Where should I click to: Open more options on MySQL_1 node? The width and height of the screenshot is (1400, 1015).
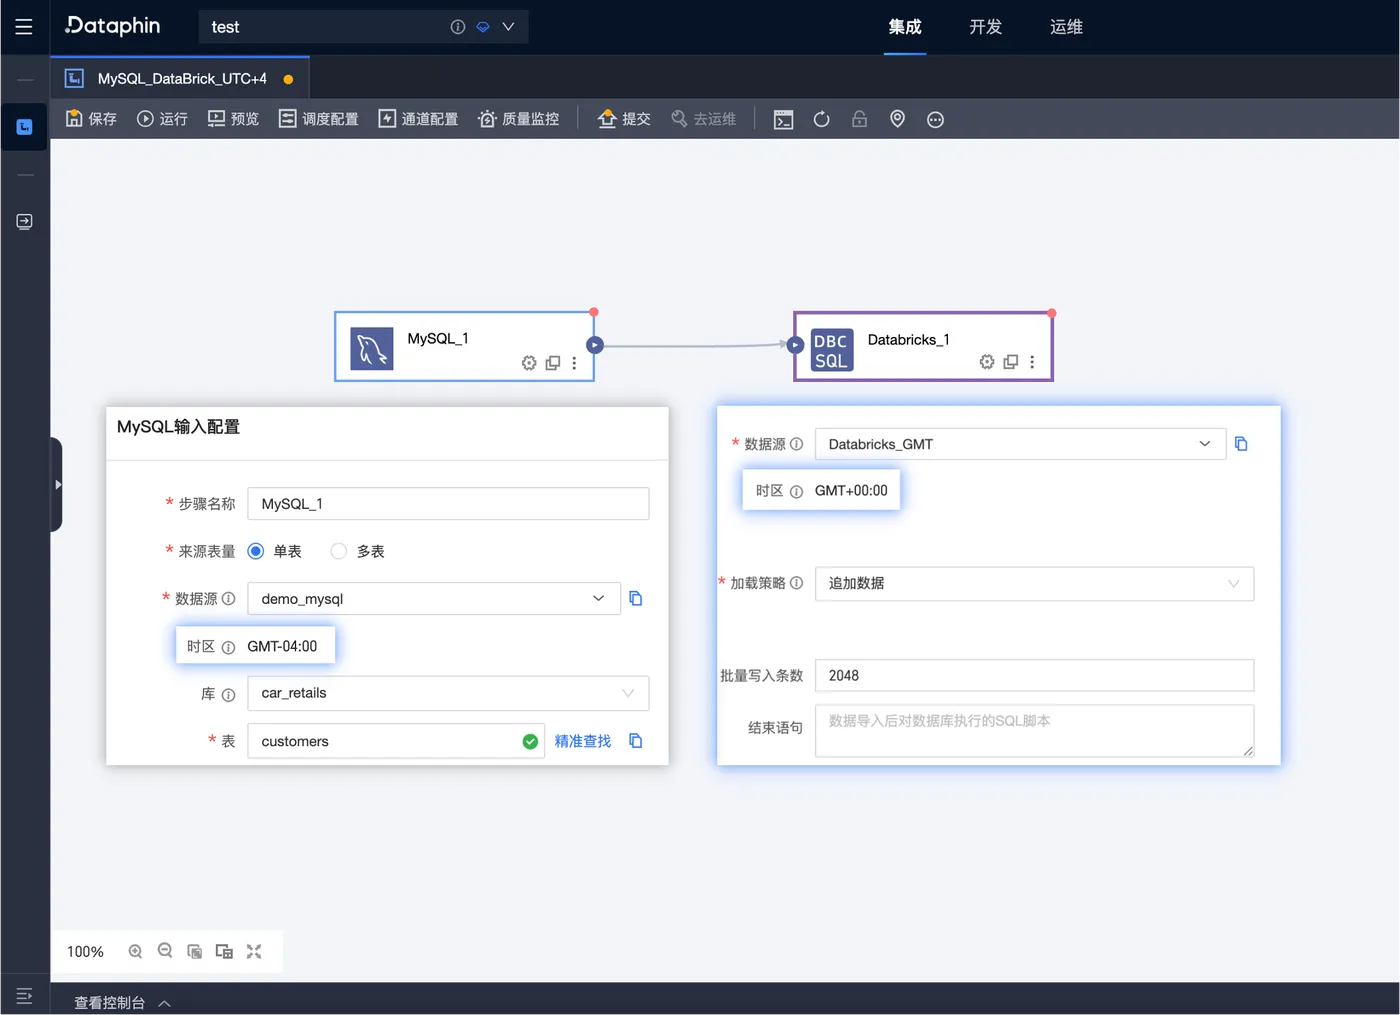[x=574, y=363]
